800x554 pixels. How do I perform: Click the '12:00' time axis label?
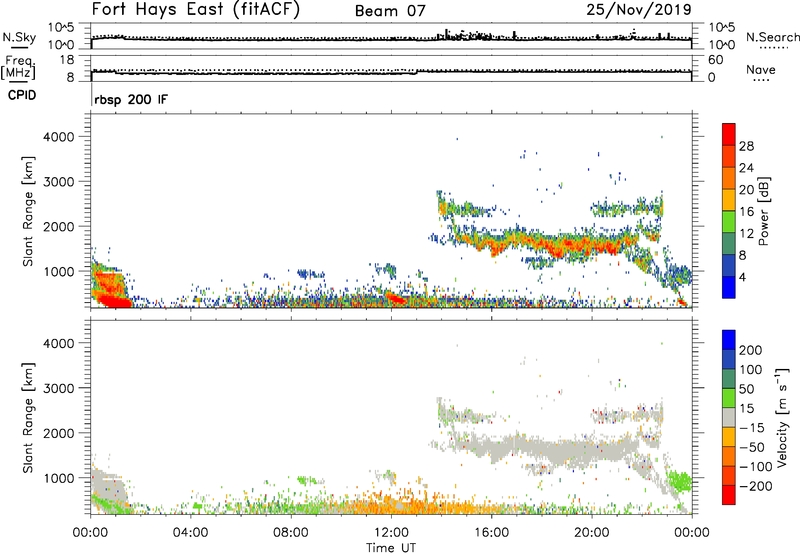[x=391, y=533]
